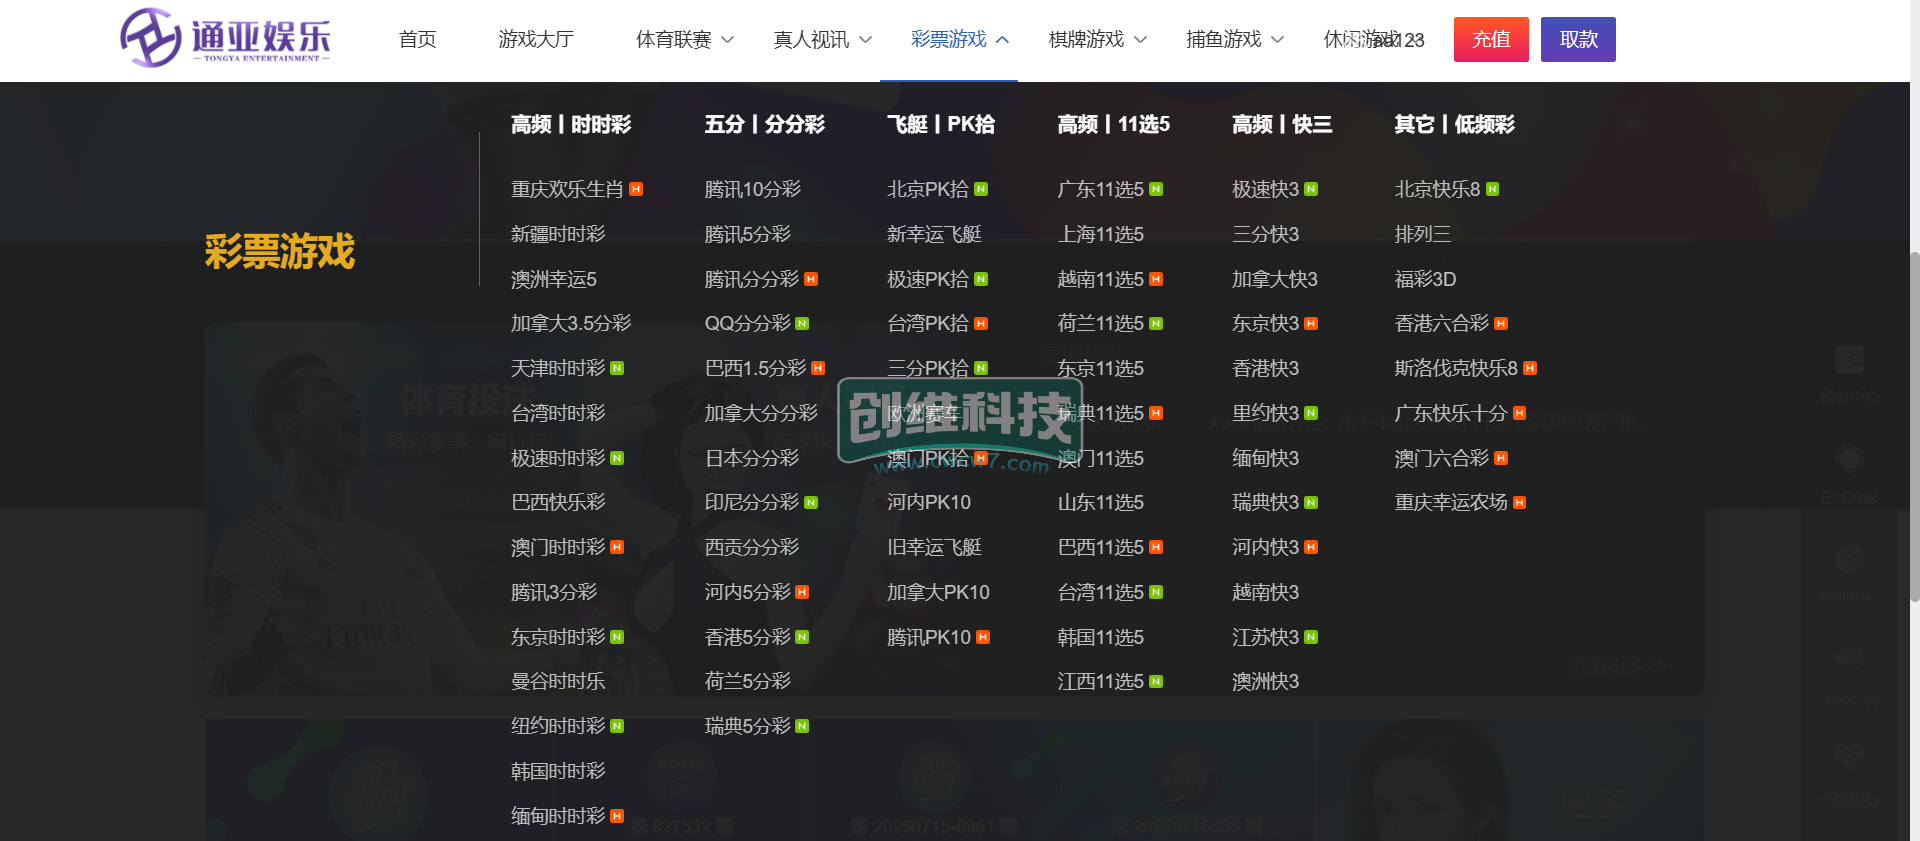Expand the 真人视讯 dropdown

[822, 39]
